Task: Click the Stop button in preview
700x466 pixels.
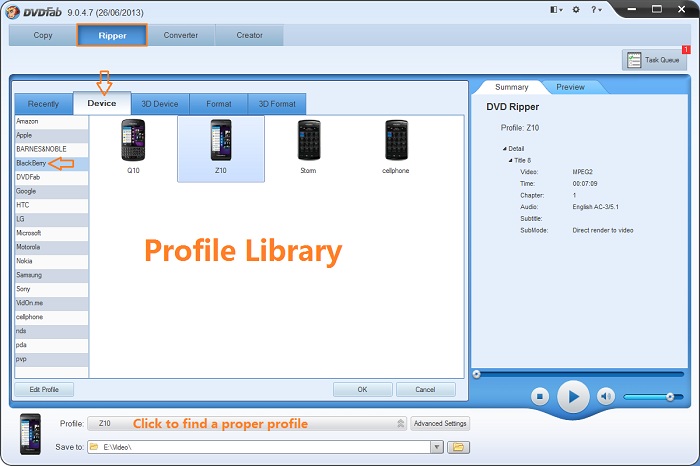Action: pos(540,396)
